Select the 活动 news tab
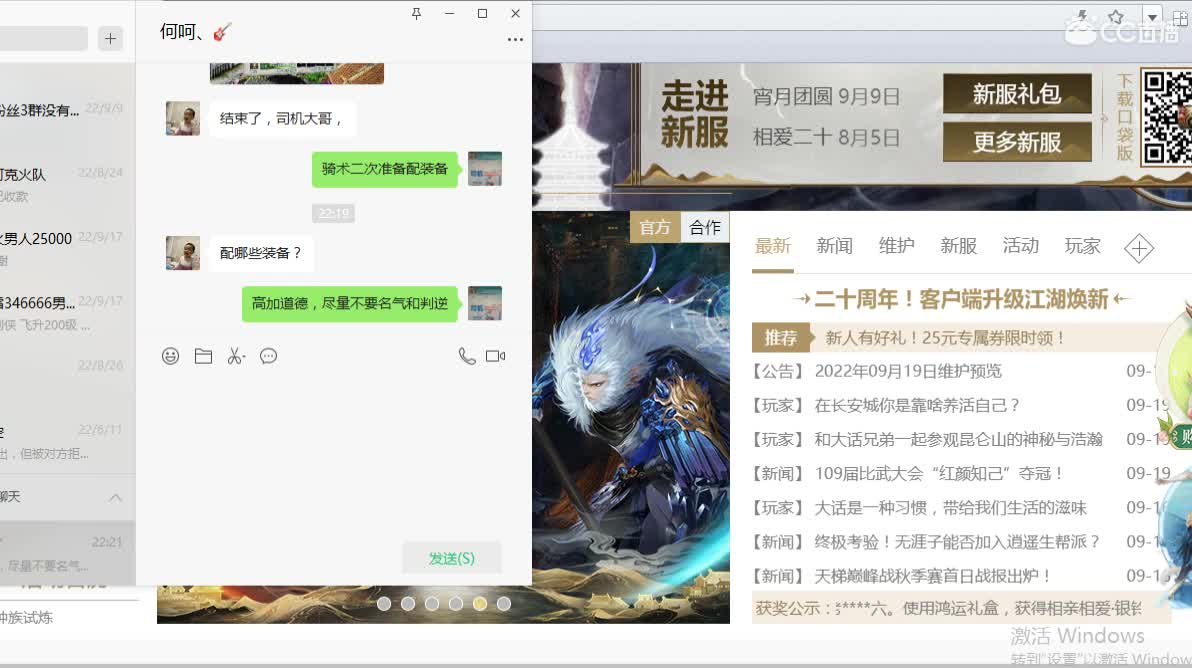The image size is (1192, 668). [x=1021, y=246]
